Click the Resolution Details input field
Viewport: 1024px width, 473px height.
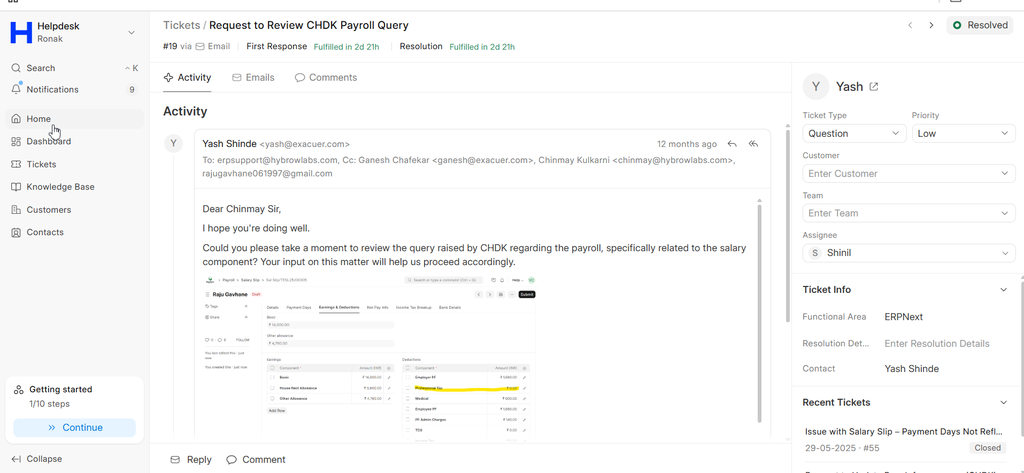pos(937,344)
